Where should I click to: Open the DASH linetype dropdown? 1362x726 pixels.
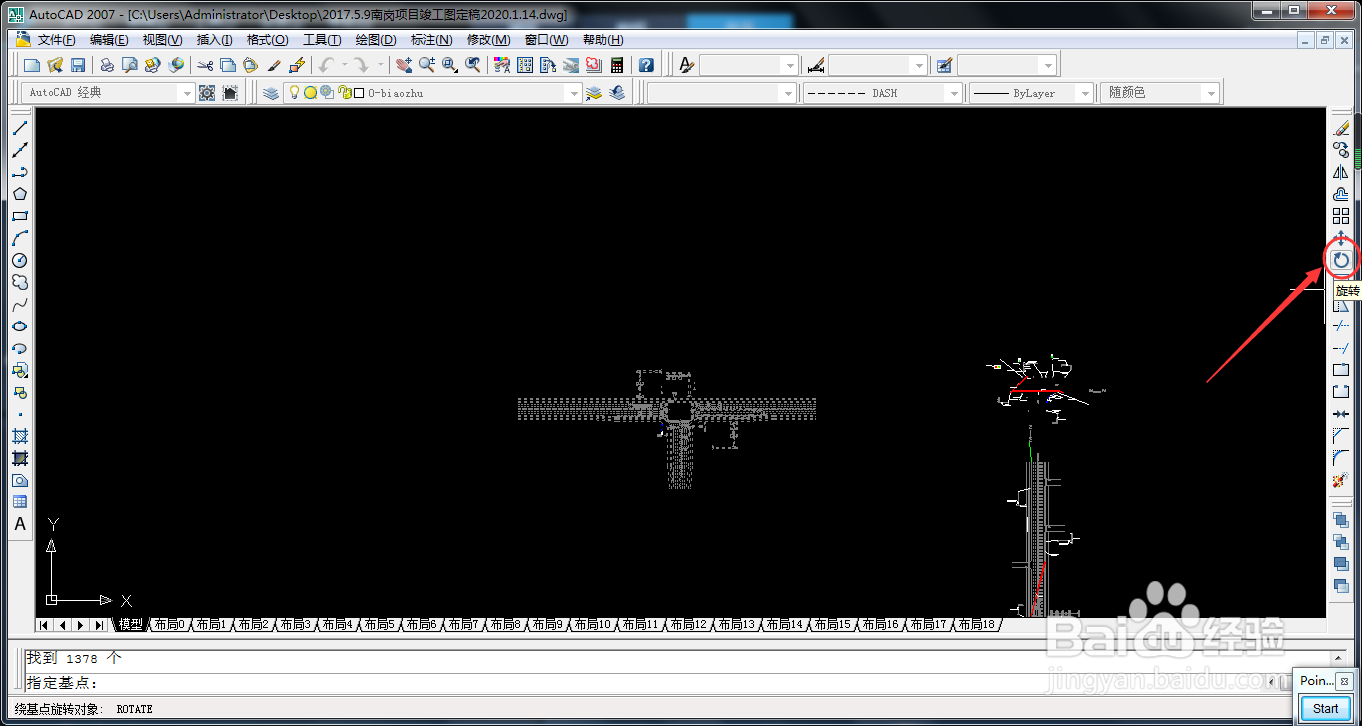point(954,93)
